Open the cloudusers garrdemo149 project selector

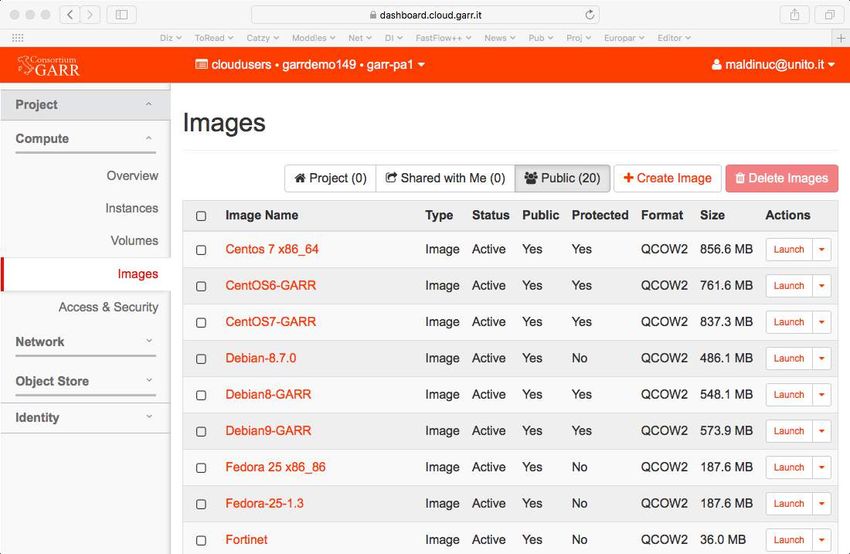(310, 65)
